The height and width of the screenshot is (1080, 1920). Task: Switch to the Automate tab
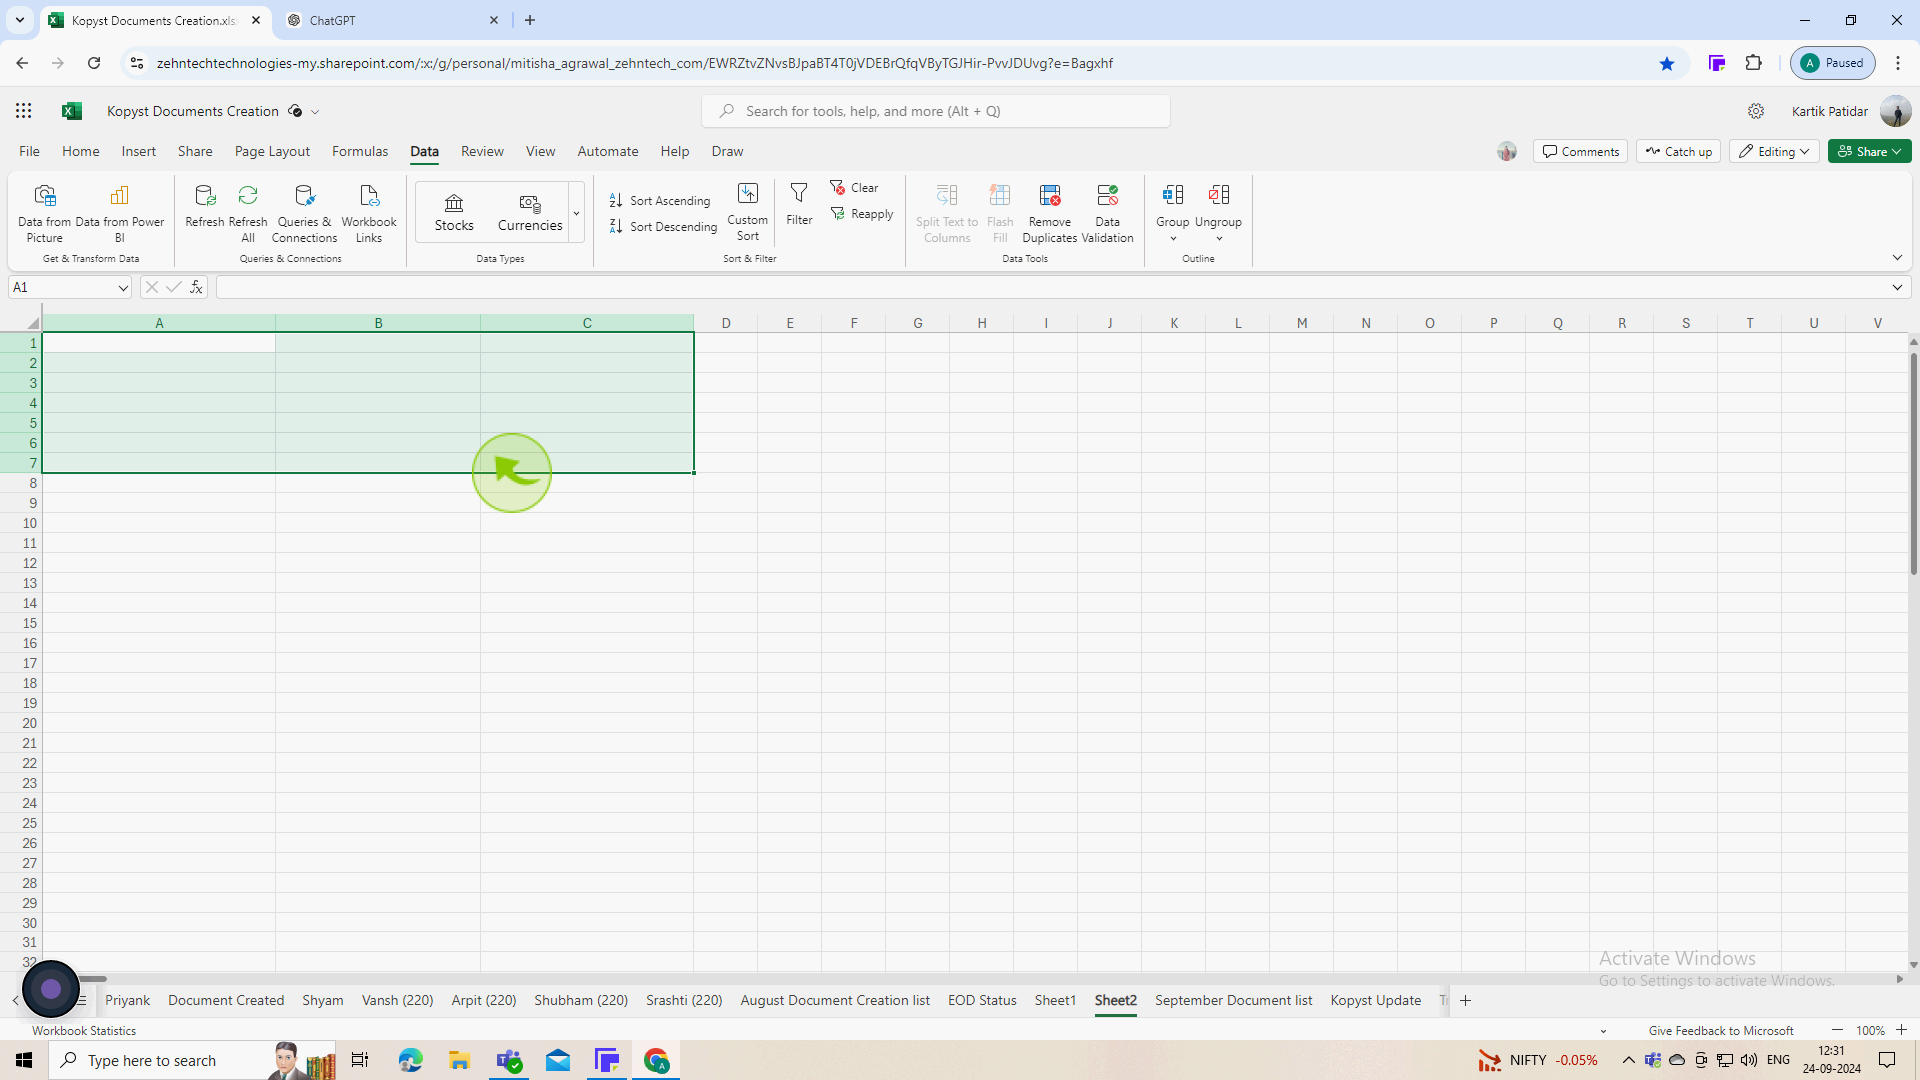click(607, 151)
